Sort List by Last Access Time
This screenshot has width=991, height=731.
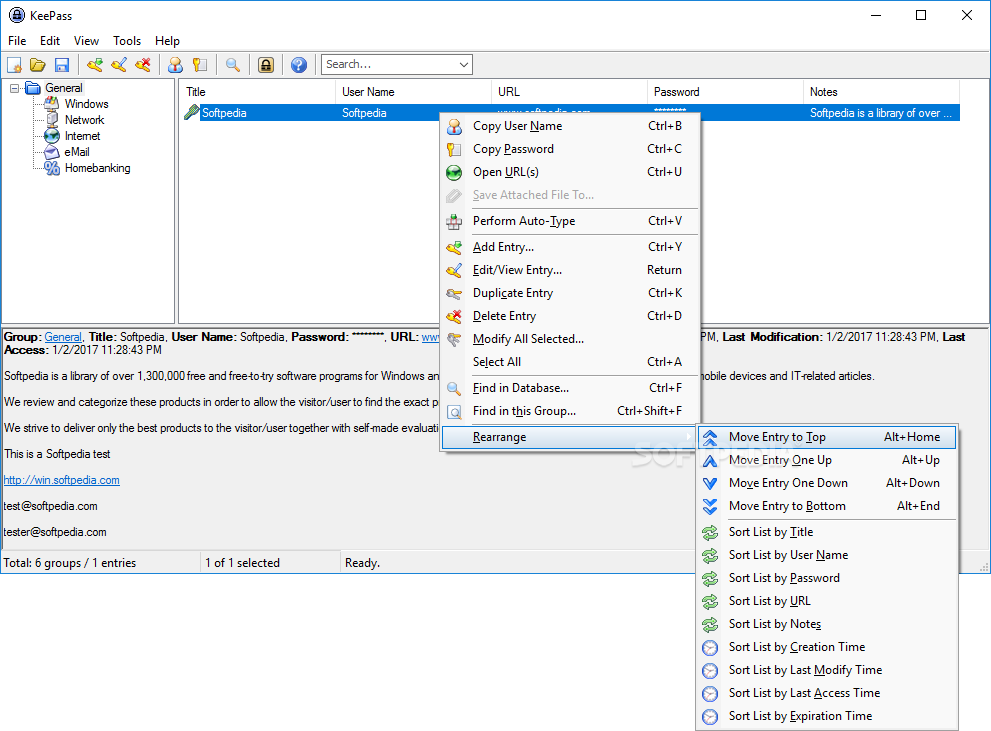click(x=827, y=693)
